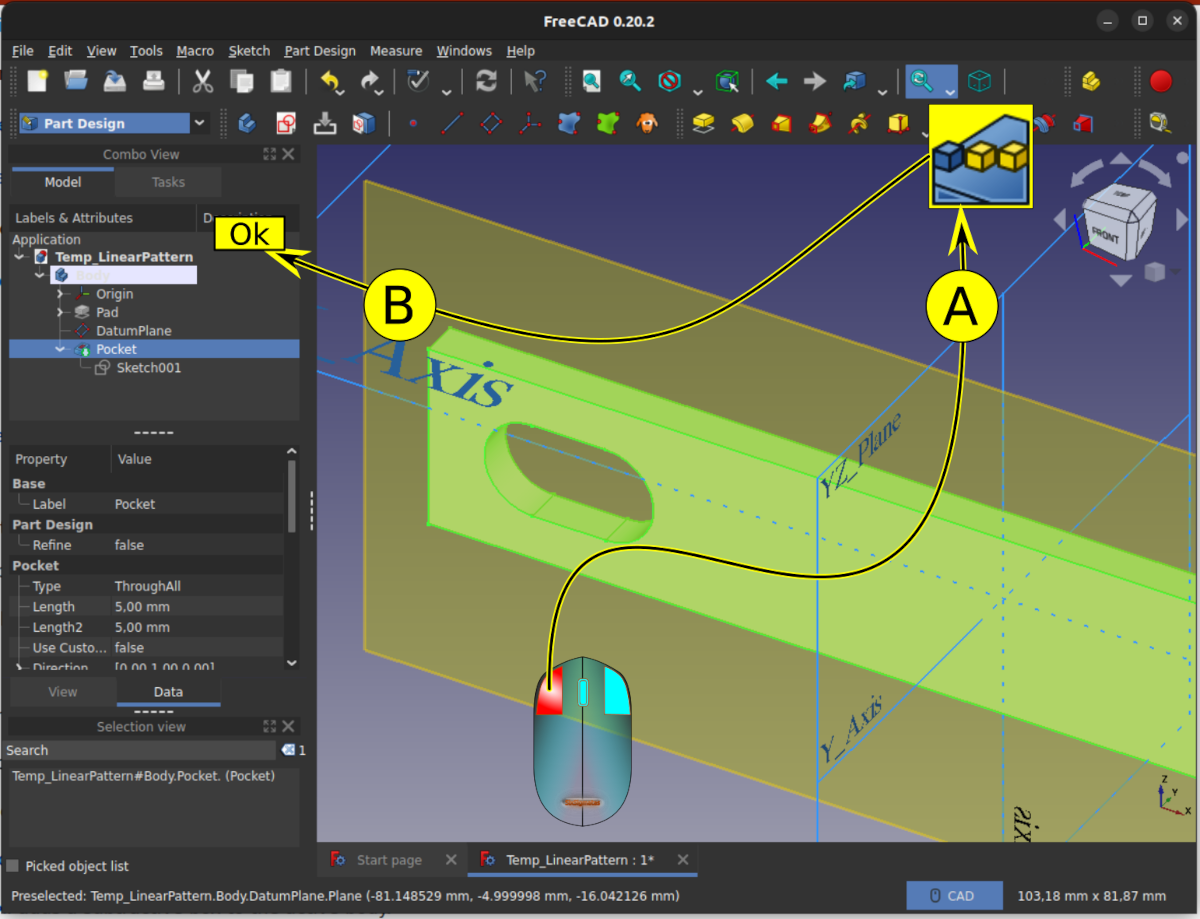Select the Additive loft tool
This screenshot has width=1200, height=919.
coord(781,123)
